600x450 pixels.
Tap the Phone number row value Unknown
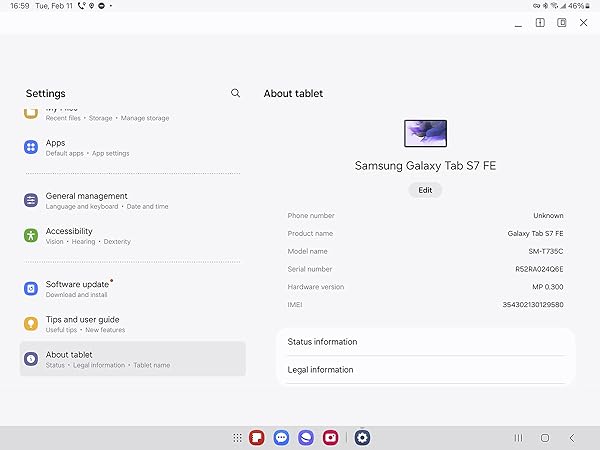pyautogui.click(x=548, y=216)
